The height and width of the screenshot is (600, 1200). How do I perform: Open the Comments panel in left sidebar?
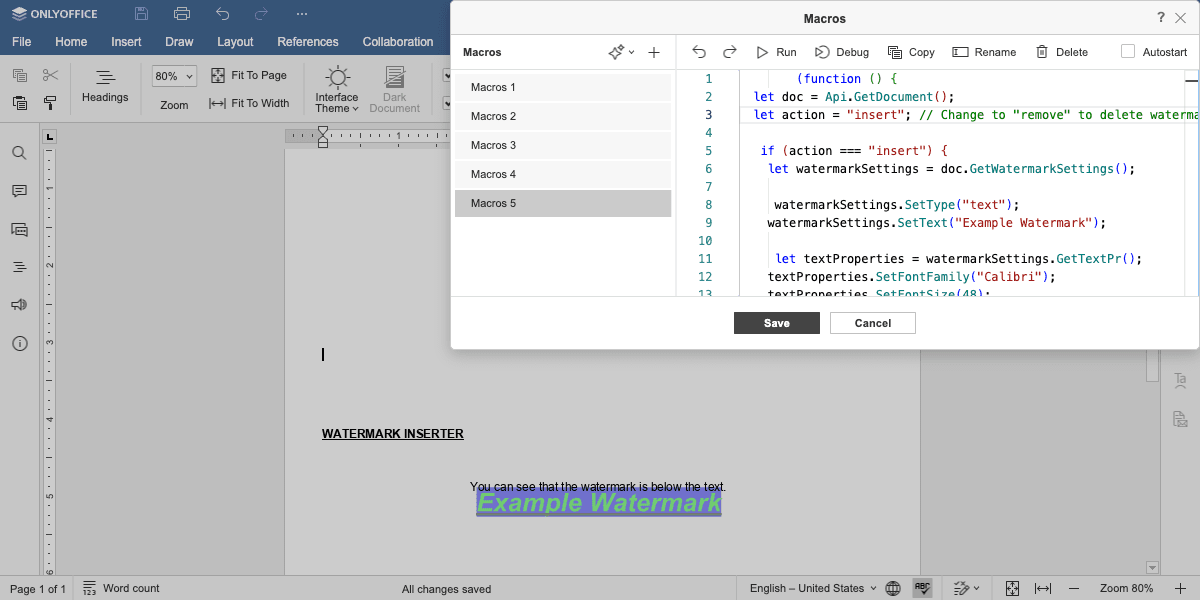click(19, 191)
